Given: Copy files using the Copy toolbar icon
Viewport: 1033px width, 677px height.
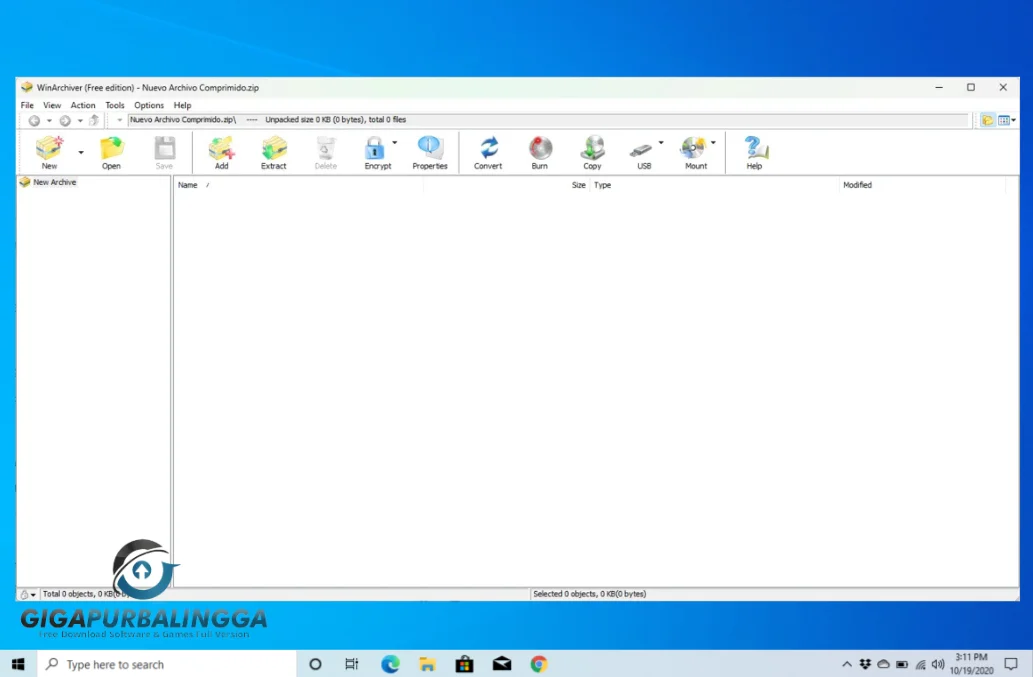Looking at the screenshot, I should [x=592, y=150].
